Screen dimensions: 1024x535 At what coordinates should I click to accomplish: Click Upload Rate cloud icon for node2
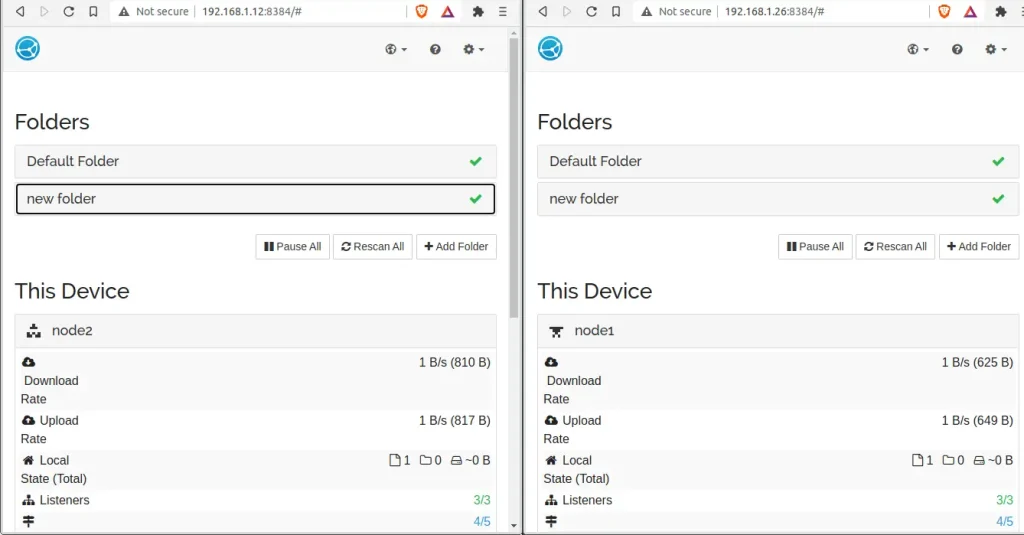tap(29, 420)
